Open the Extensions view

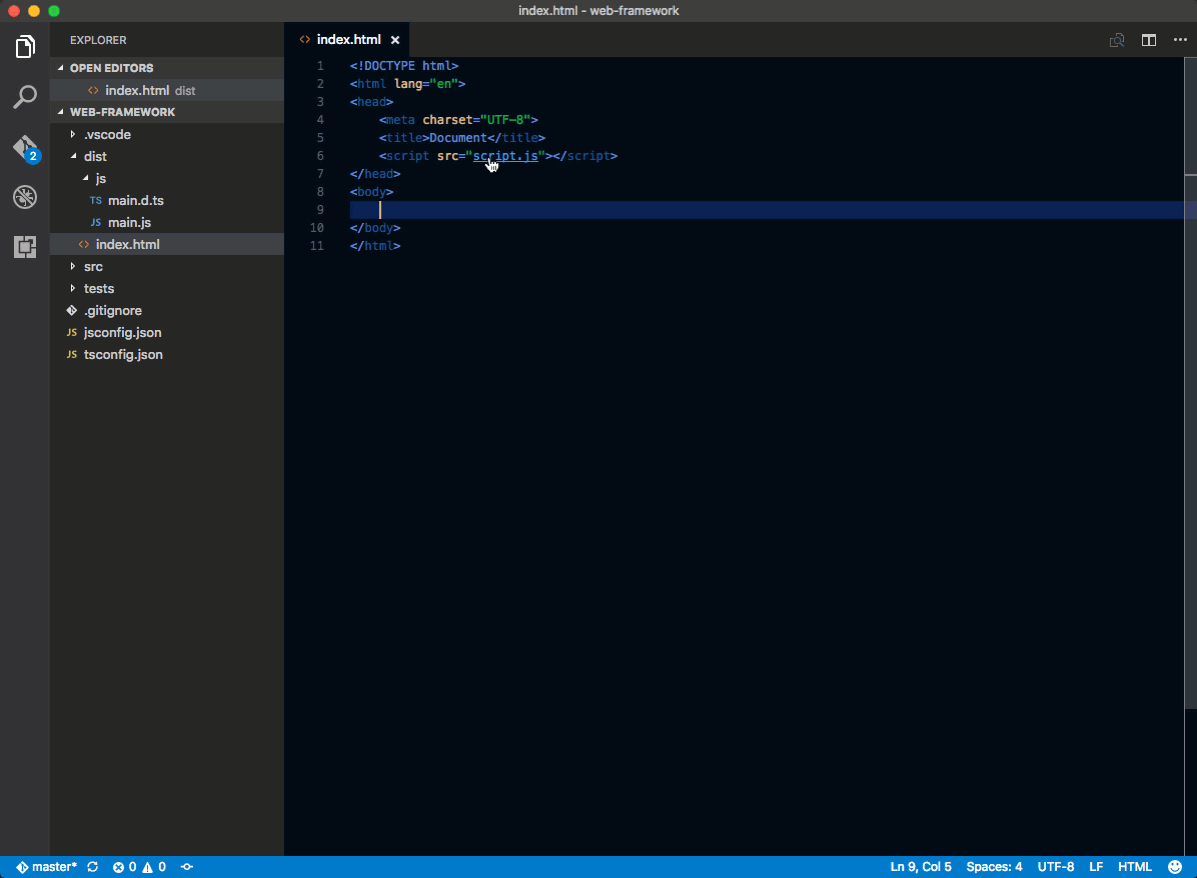pyautogui.click(x=24, y=247)
